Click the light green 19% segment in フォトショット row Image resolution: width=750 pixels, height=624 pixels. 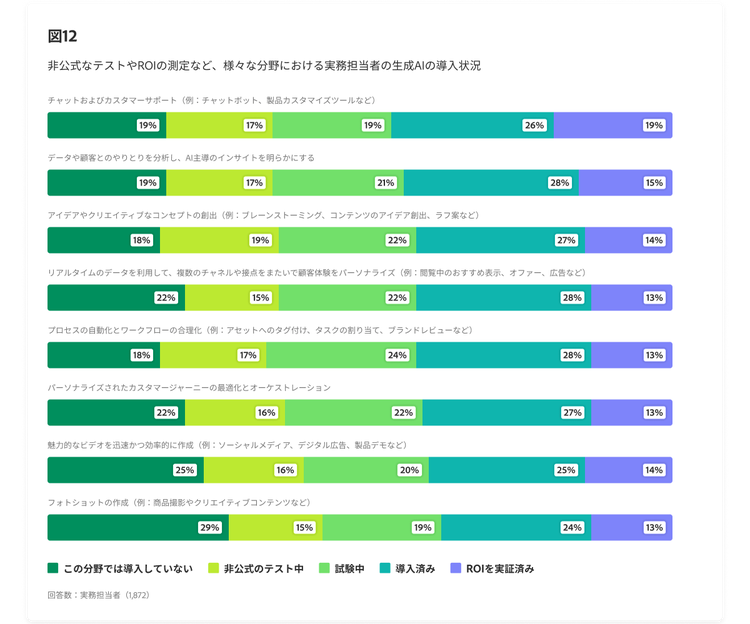[382, 527]
